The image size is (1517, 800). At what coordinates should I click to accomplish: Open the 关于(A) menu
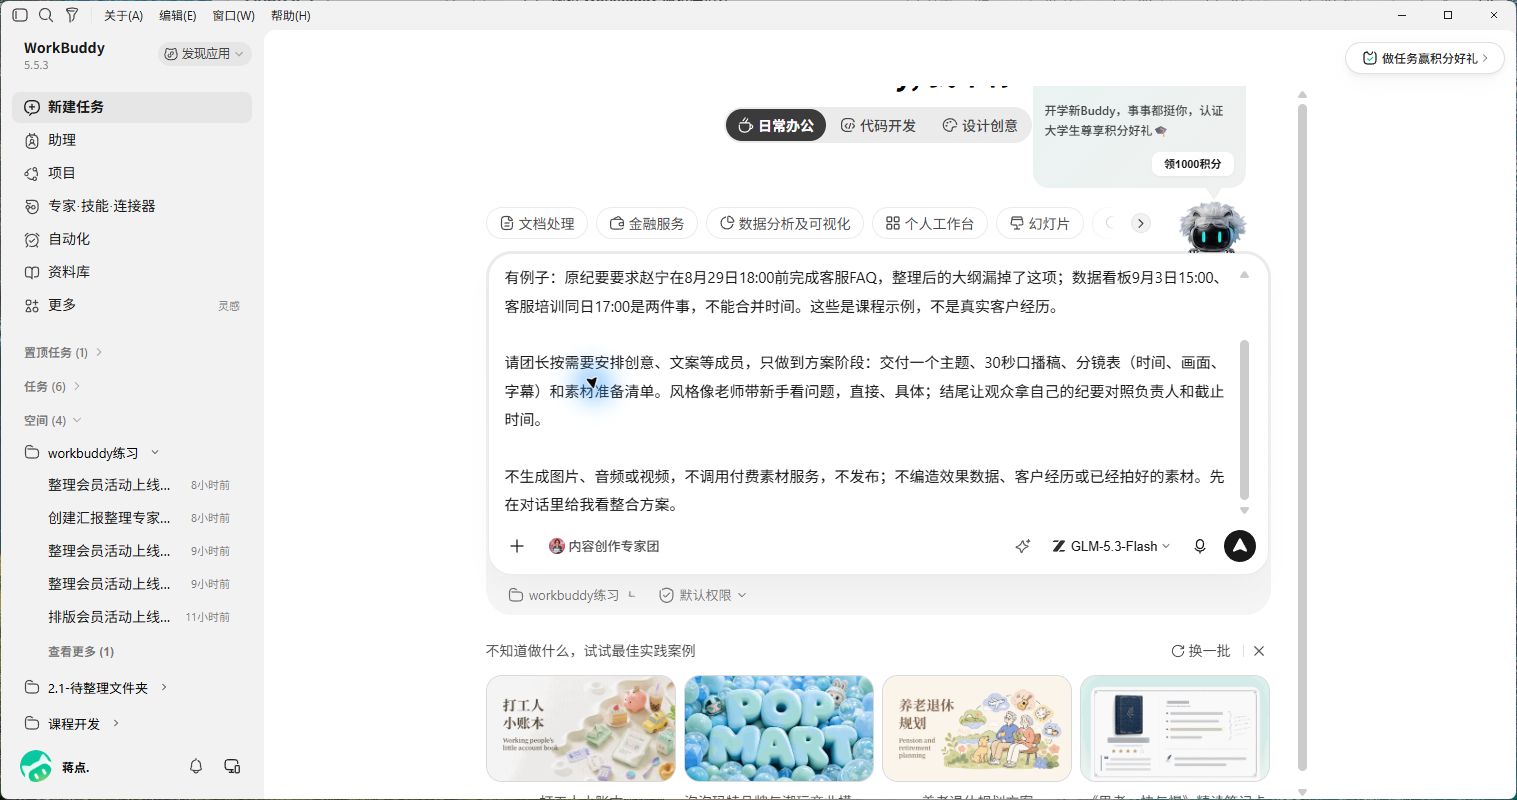point(123,15)
